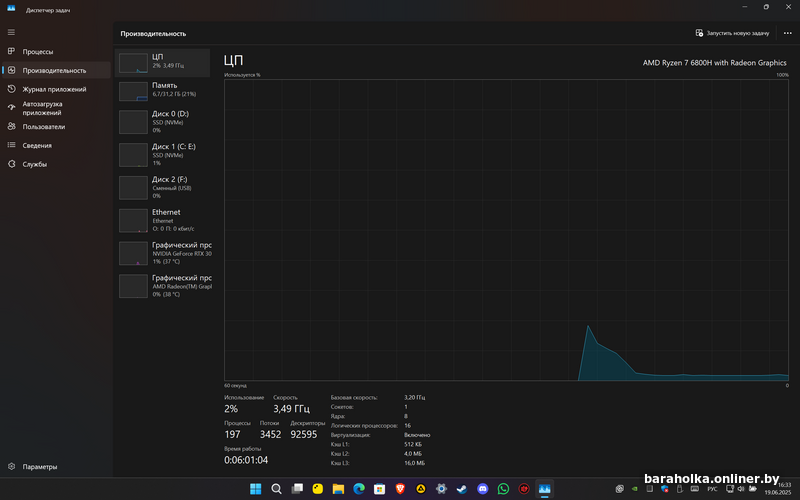This screenshot has width=800, height=500.
Task: Click the Task Manager title bar icon
Action: [x=11, y=9]
